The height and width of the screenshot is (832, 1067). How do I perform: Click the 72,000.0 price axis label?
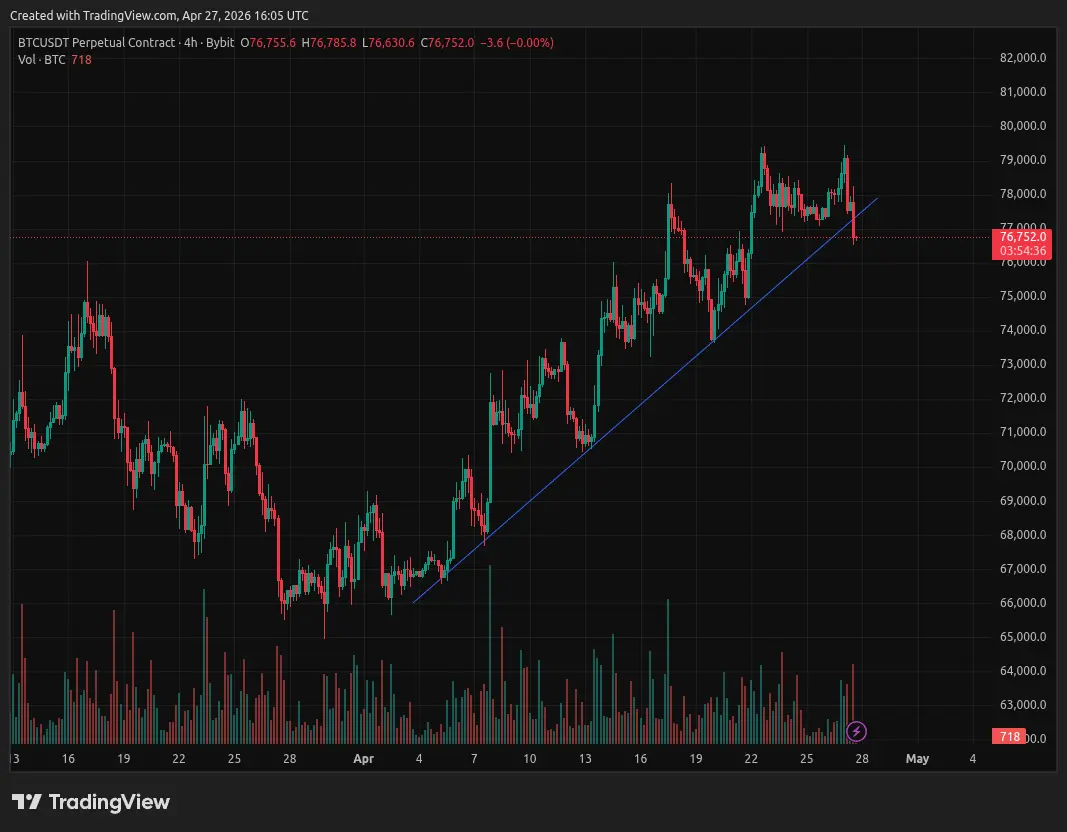[x=1023, y=398]
